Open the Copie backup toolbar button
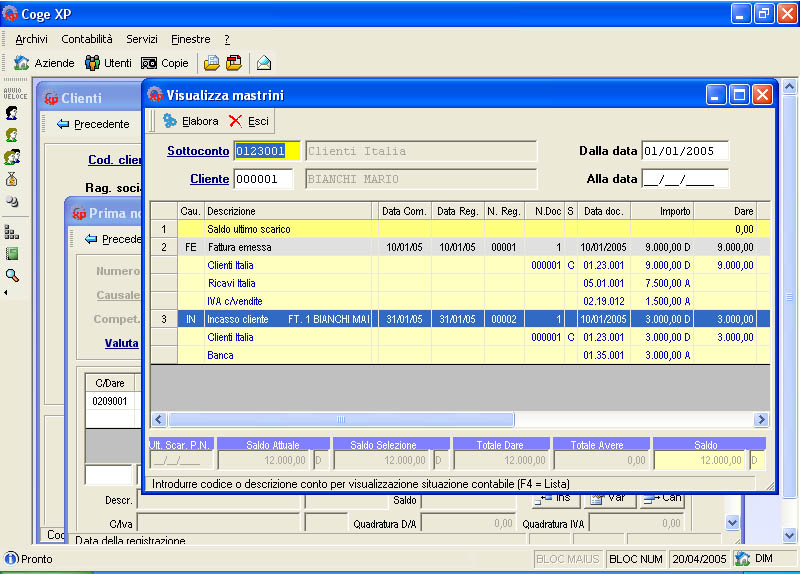The image size is (800, 574). (165, 63)
